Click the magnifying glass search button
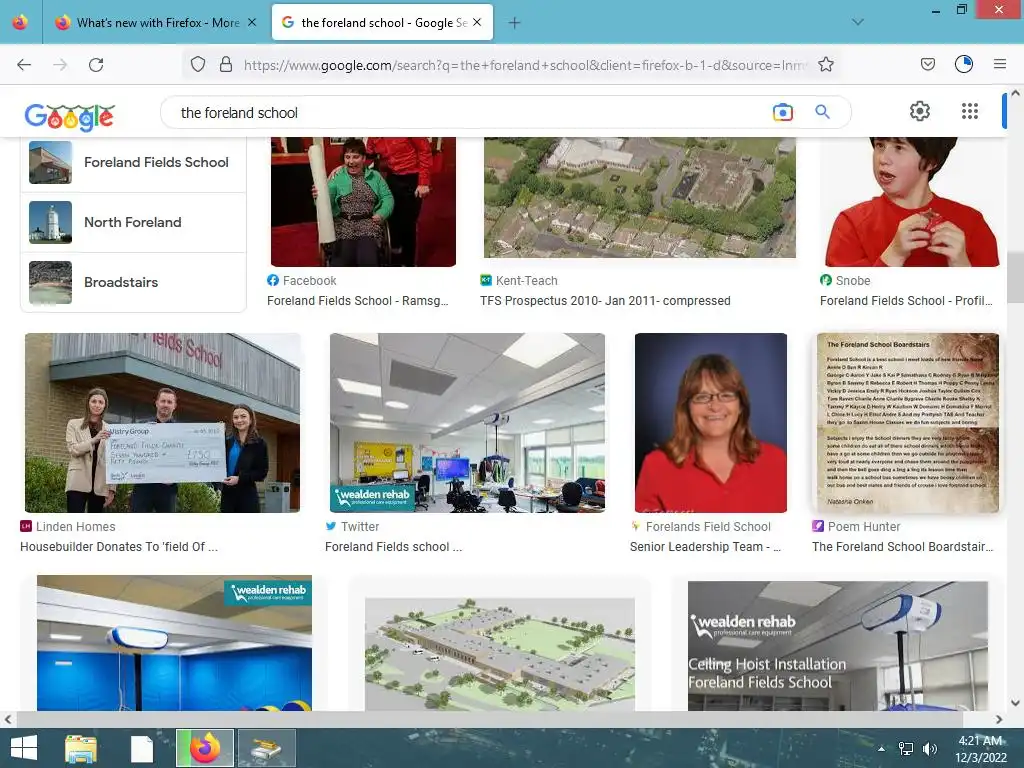 [x=822, y=112]
